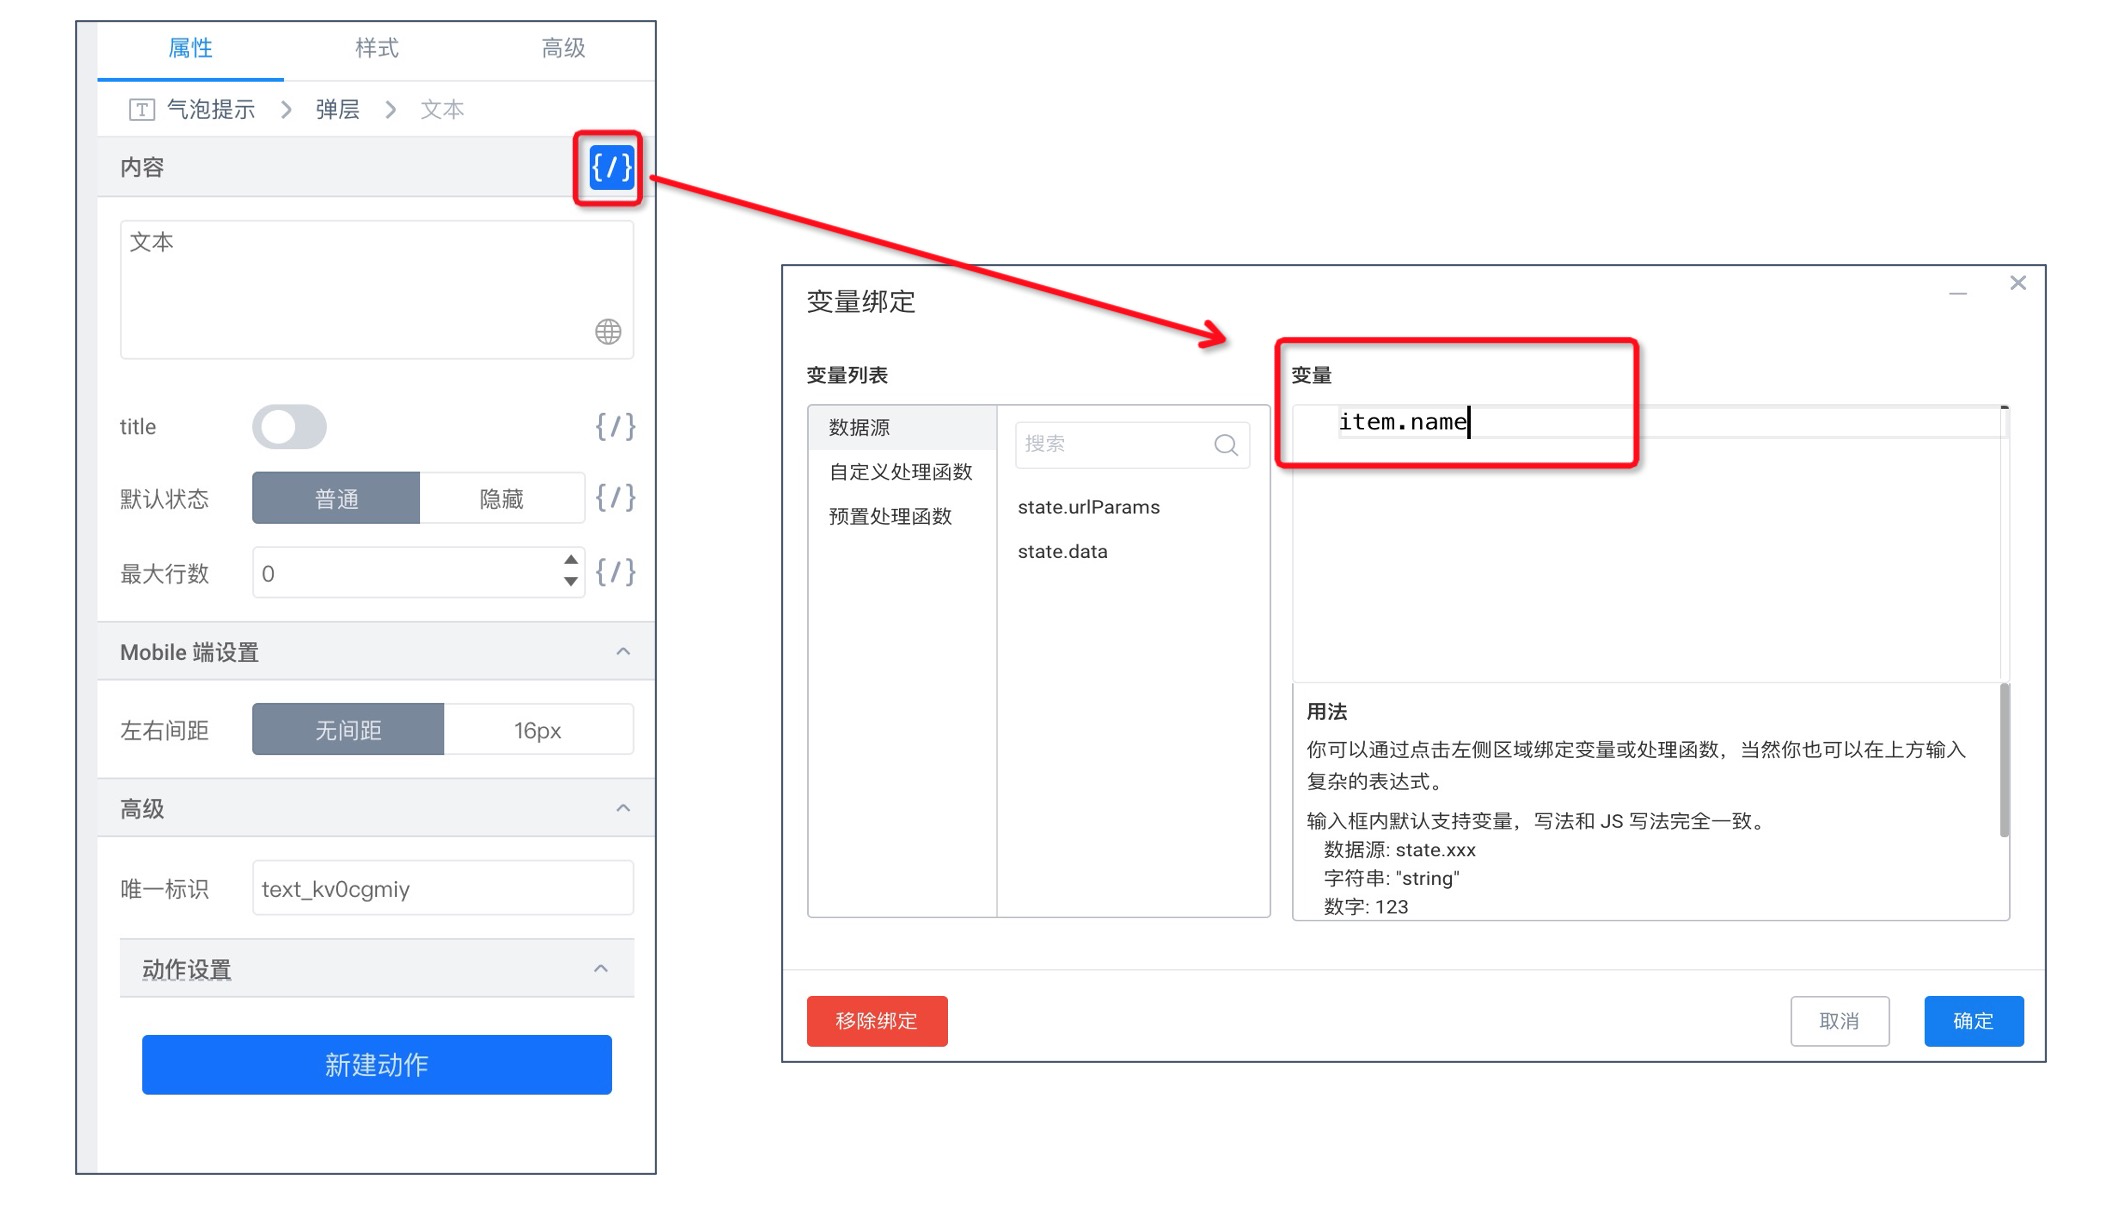Pick state.data variable

[x=1062, y=551]
